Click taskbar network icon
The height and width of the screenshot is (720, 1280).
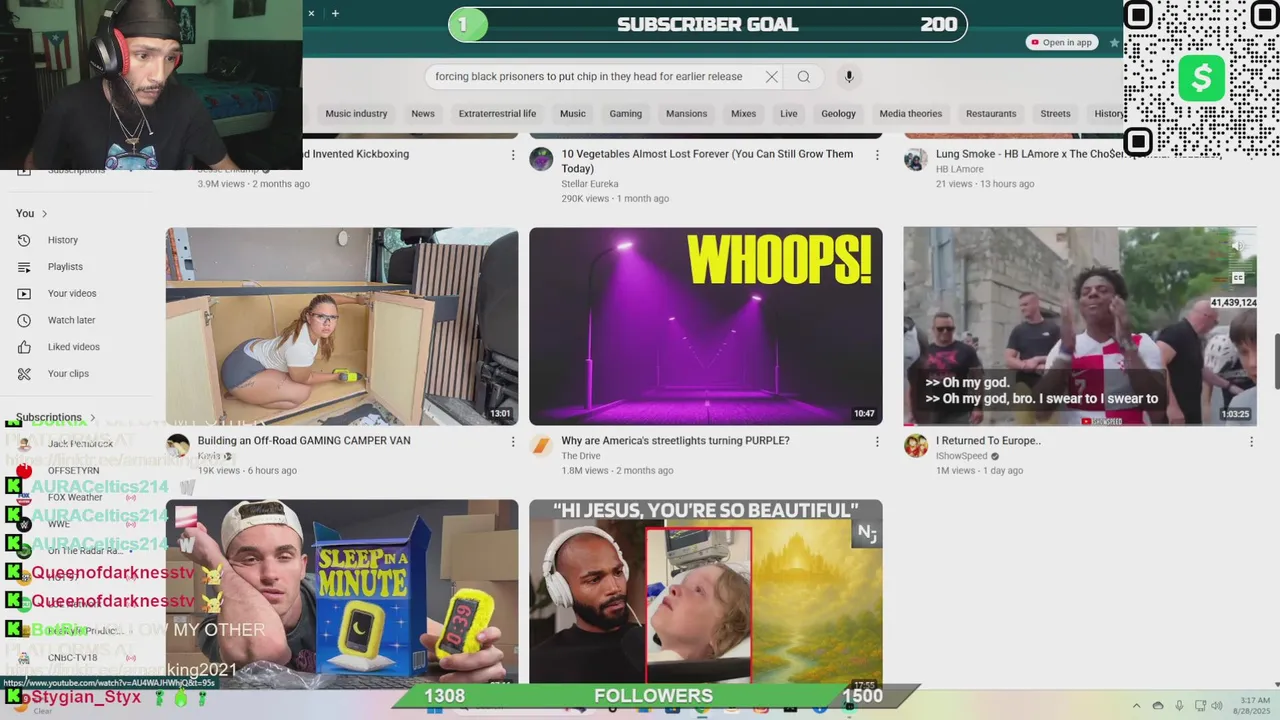(1200, 706)
